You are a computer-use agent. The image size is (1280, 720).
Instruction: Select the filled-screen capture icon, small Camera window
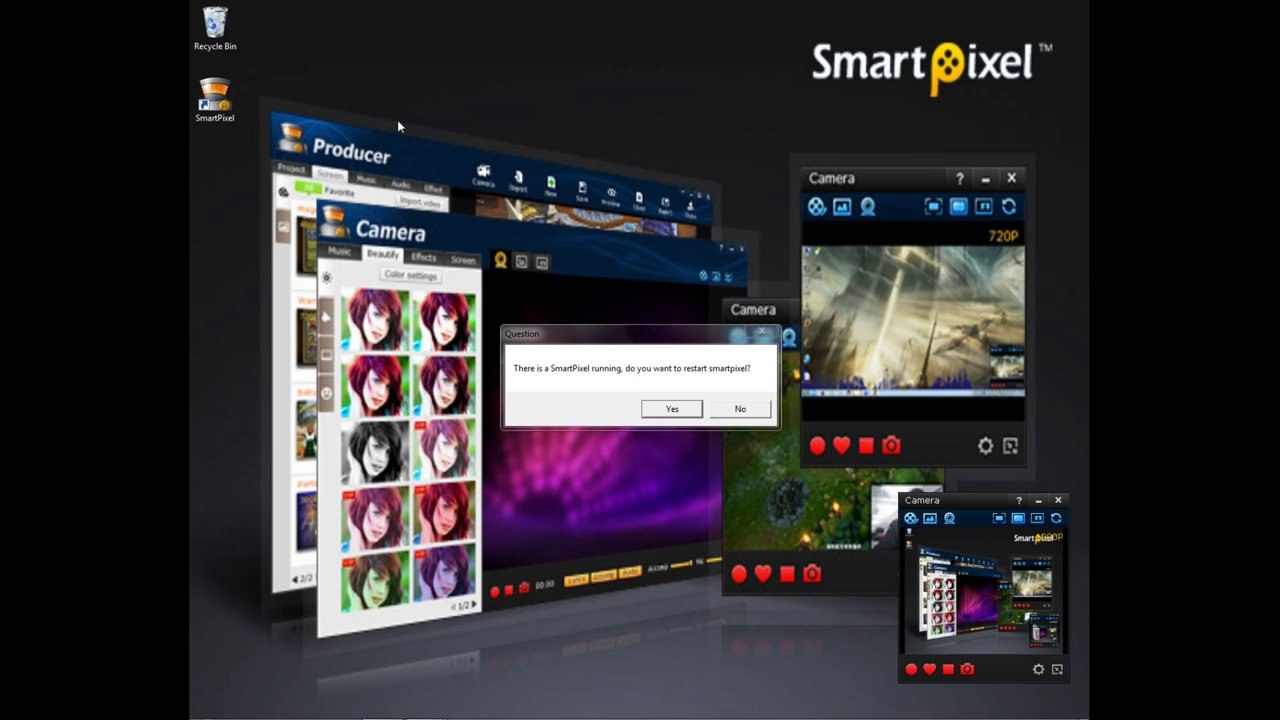click(1018, 518)
